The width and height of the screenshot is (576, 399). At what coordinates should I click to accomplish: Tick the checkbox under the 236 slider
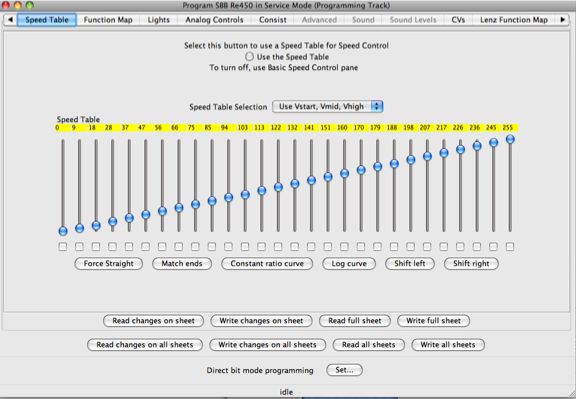[x=477, y=247]
